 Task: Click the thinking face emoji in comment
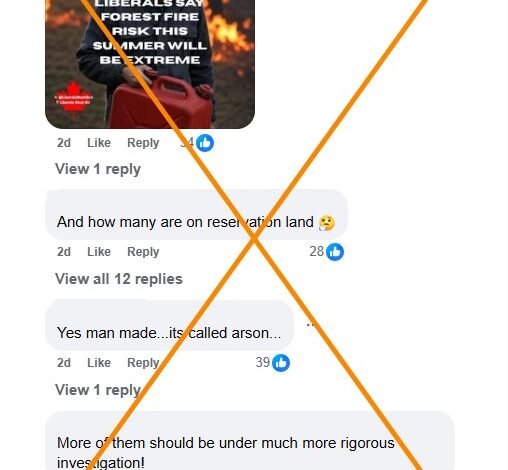(327, 223)
